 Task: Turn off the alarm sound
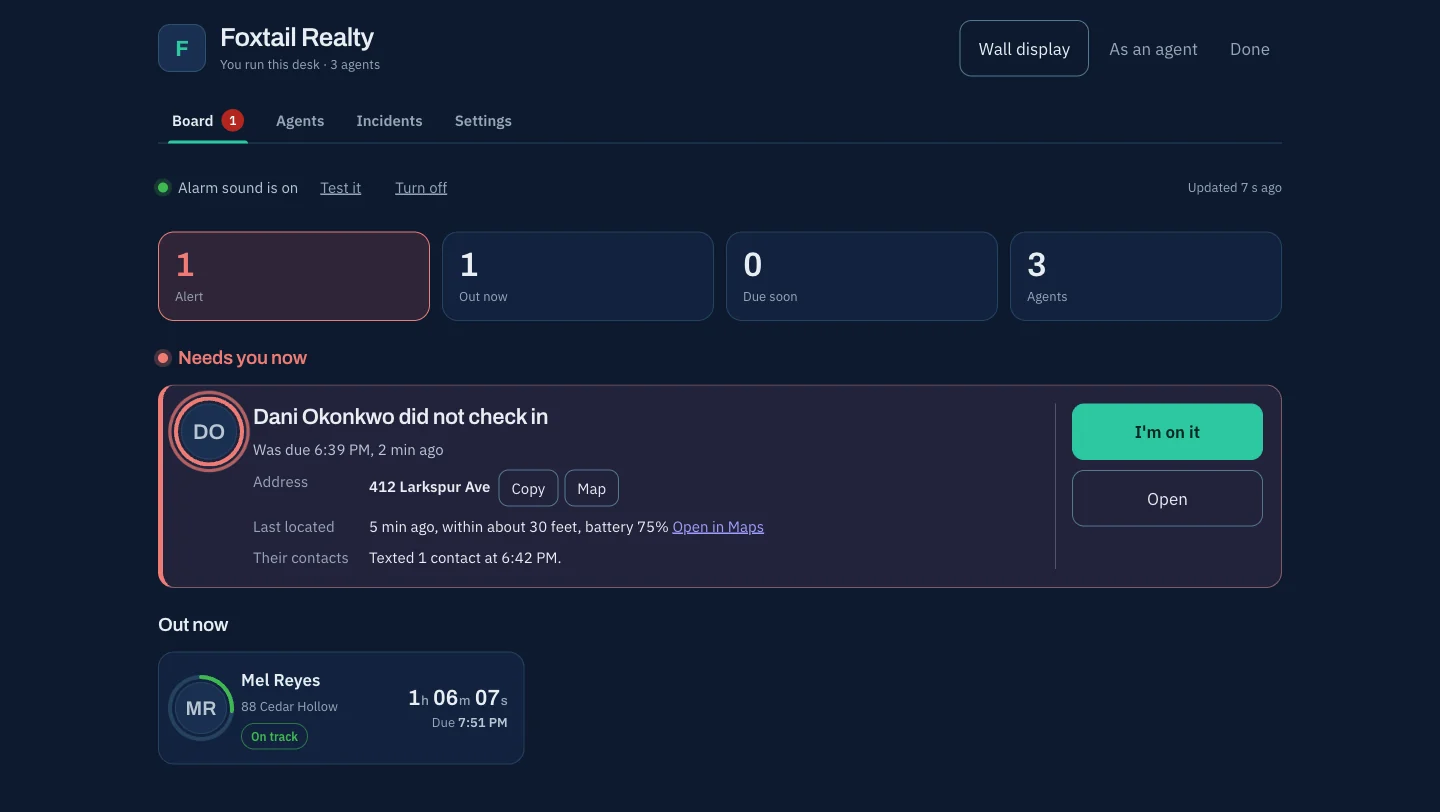point(421,188)
